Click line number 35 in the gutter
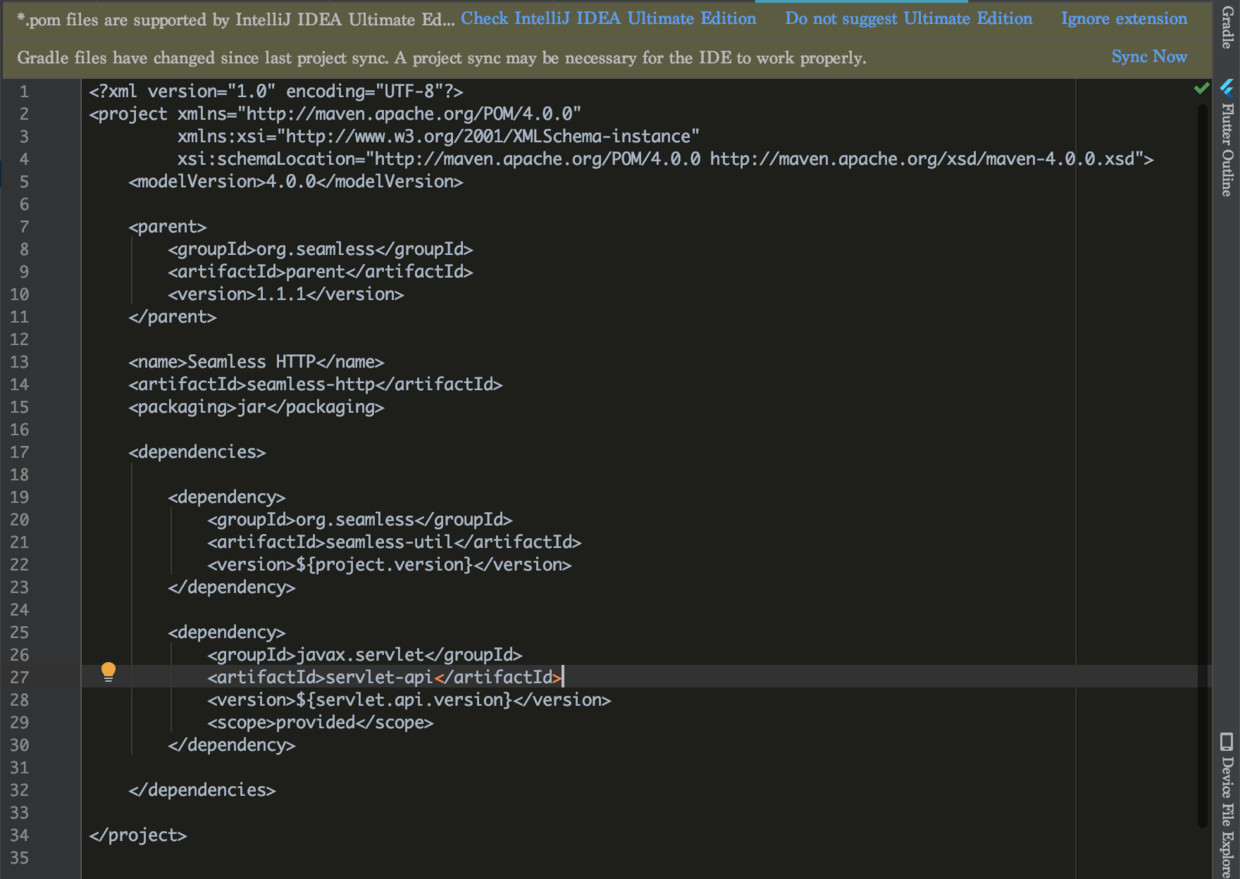This screenshot has height=879, width=1240. click(x=19, y=858)
